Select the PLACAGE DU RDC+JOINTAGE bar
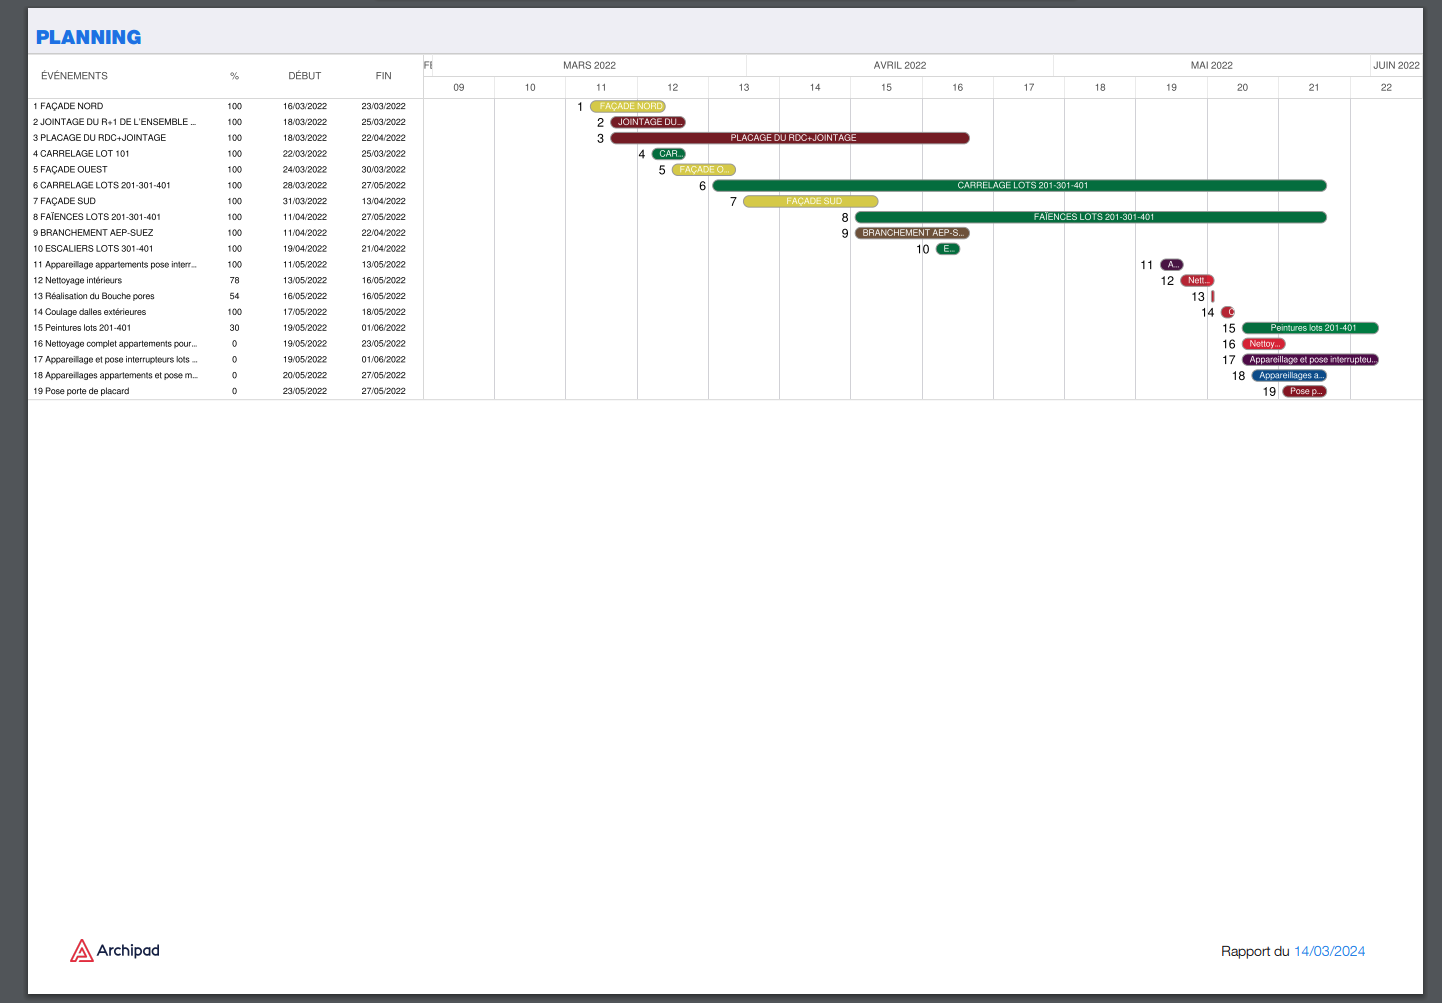 click(790, 138)
